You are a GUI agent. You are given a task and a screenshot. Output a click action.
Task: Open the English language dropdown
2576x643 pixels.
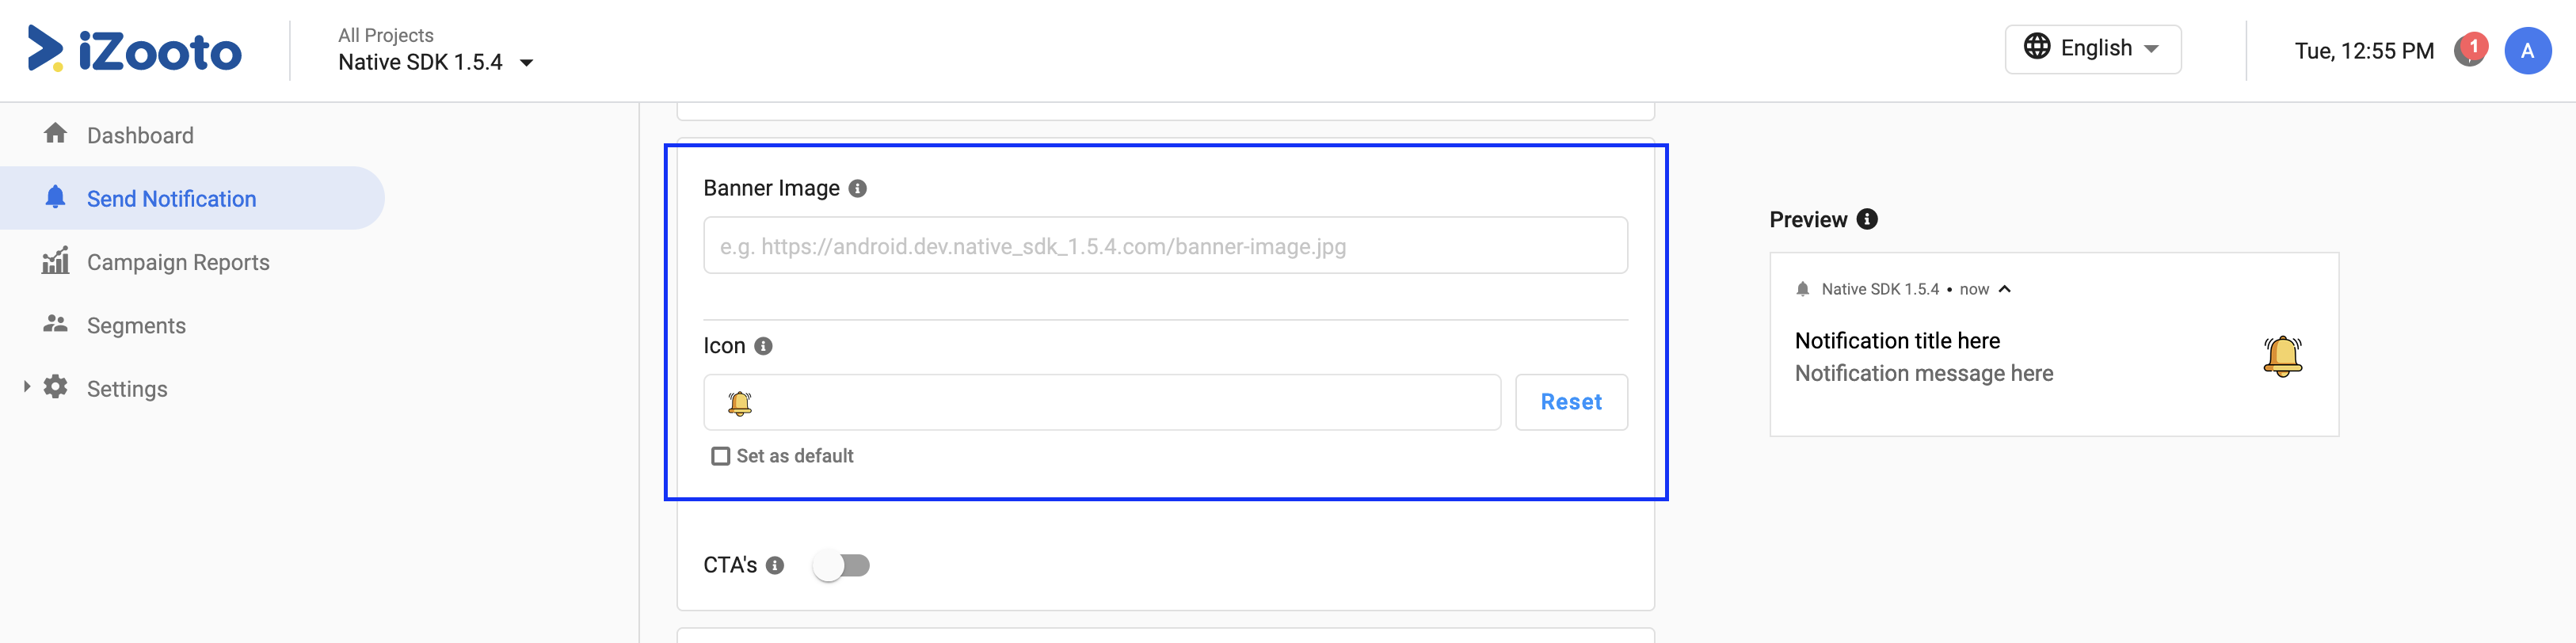pyautogui.click(x=2092, y=49)
